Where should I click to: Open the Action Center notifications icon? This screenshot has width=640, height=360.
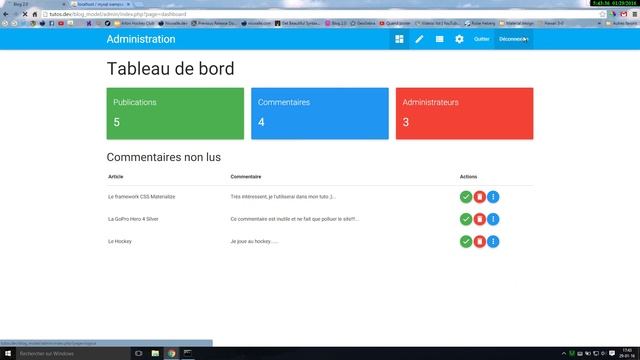[x=612, y=353]
